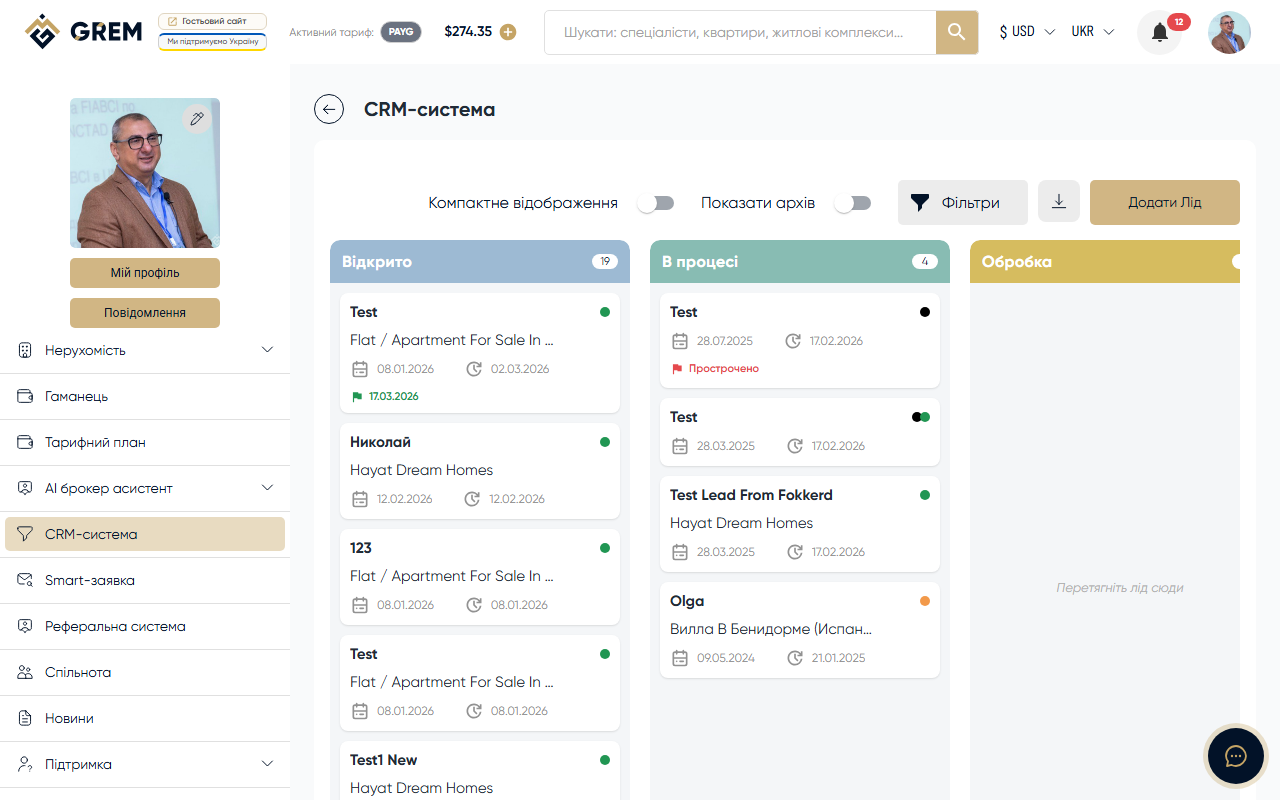Click the Додати Лід button
The height and width of the screenshot is (800, 1280).
(x=1164, y=201)
